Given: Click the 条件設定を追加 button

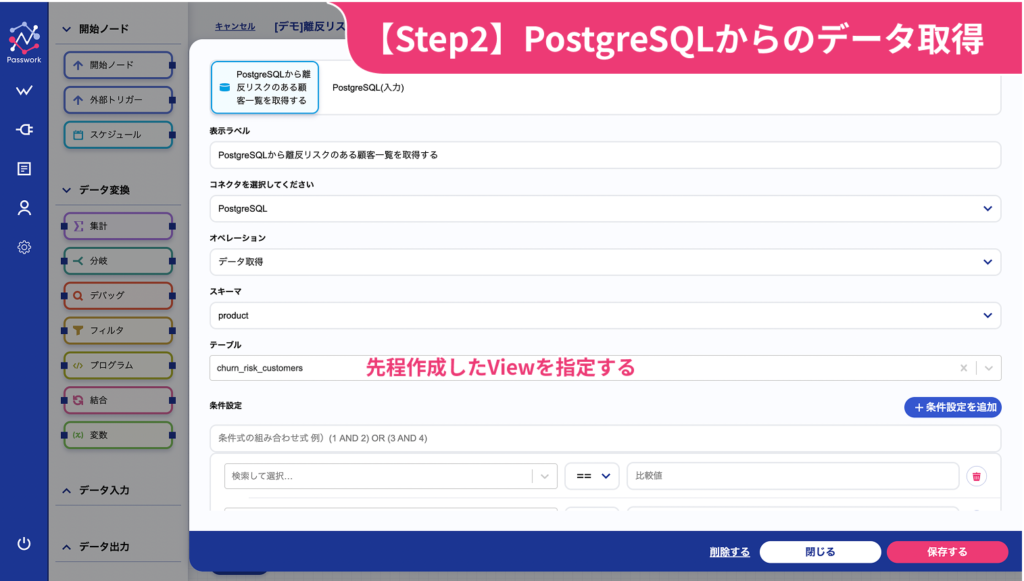Looking at the screenshot, I should point(953,407).
